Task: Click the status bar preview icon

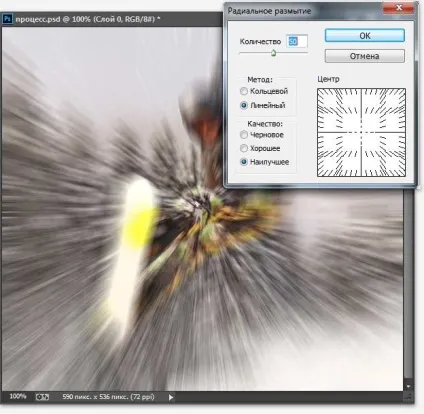Action: pos(42,397)
